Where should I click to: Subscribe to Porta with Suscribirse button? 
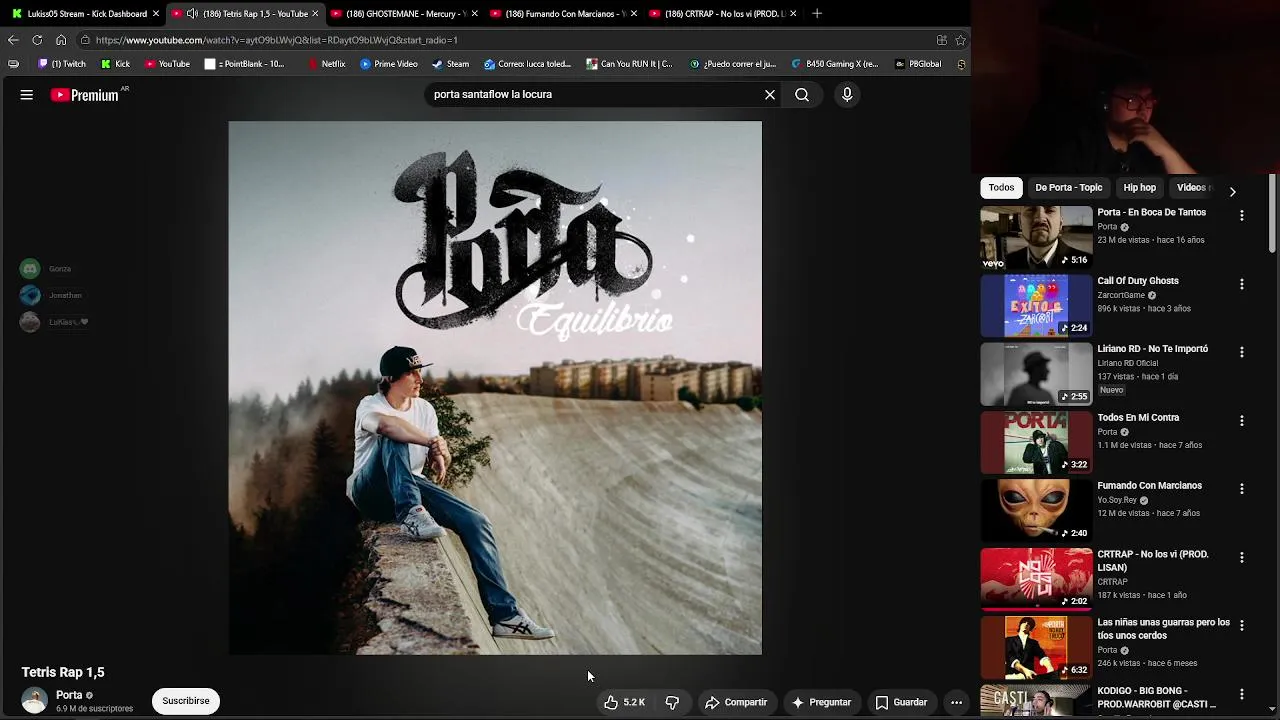186,701
